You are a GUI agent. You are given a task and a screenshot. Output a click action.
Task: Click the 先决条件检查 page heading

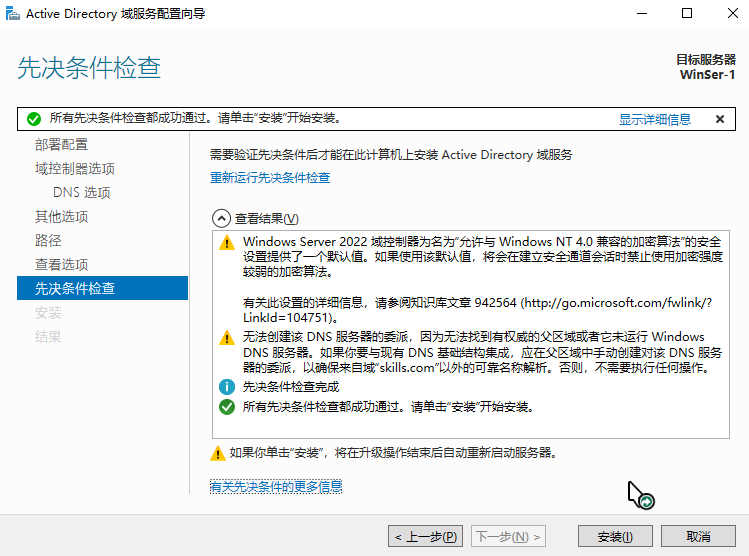click(89, 67)
